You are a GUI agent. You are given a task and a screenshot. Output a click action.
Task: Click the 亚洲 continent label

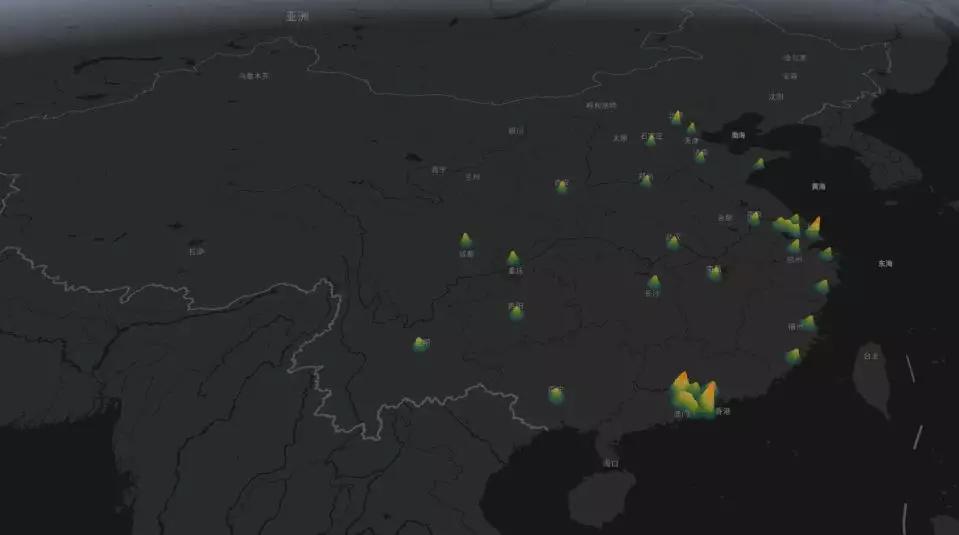[x=297, y=17]
